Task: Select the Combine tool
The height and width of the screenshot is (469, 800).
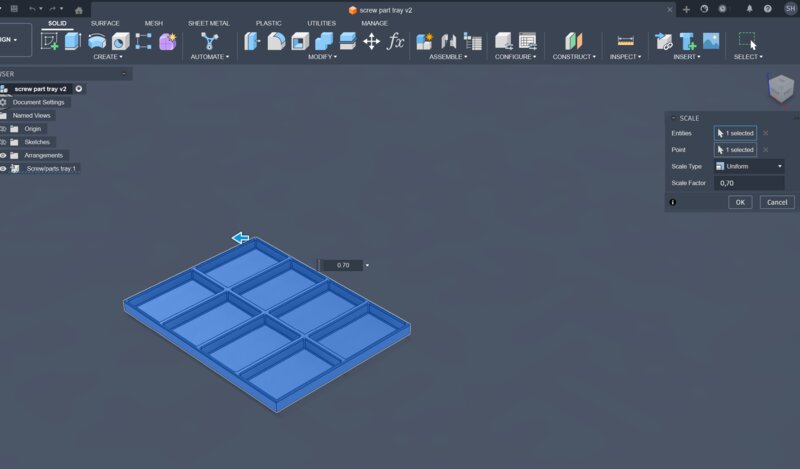Action: (323, 41)
